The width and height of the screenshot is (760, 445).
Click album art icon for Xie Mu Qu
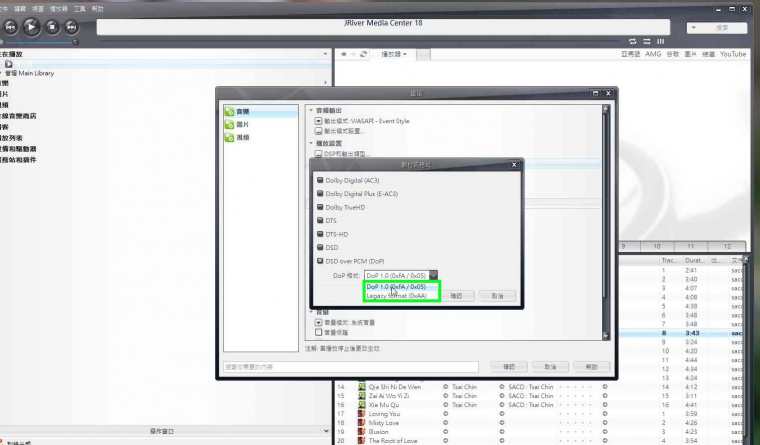(x=362, y=405)
